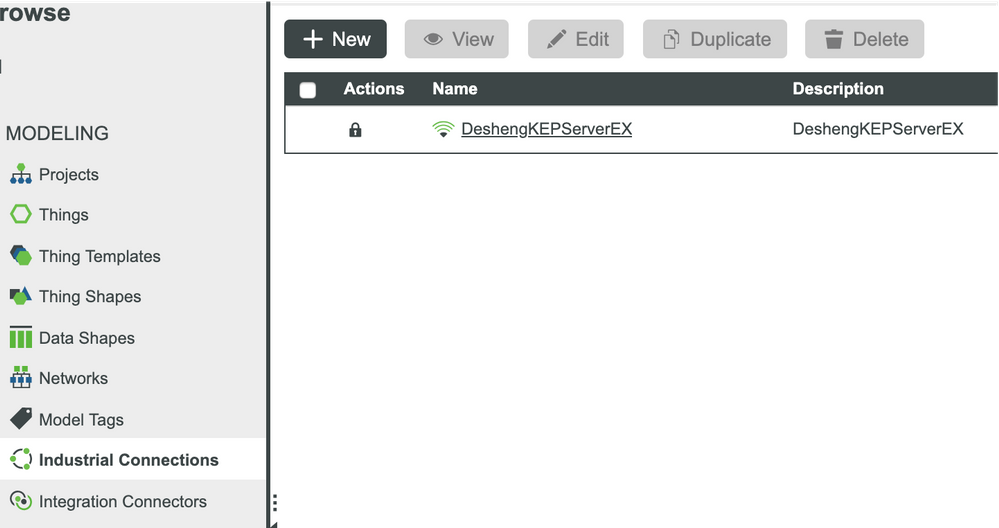Click the View button
This screenshot has width=999, height=528.
pos(457,39)
